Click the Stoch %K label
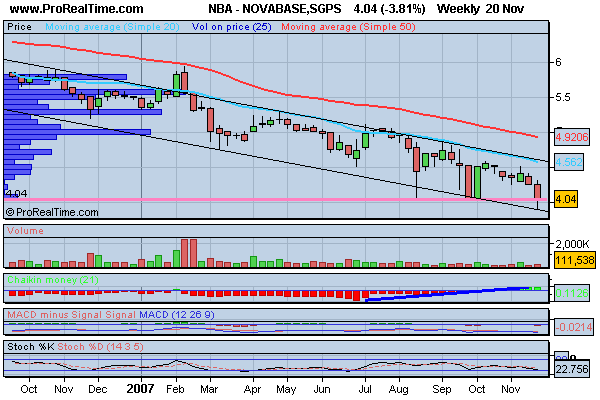The height and width of the screenshot is (400, 600). click(31, 347)
